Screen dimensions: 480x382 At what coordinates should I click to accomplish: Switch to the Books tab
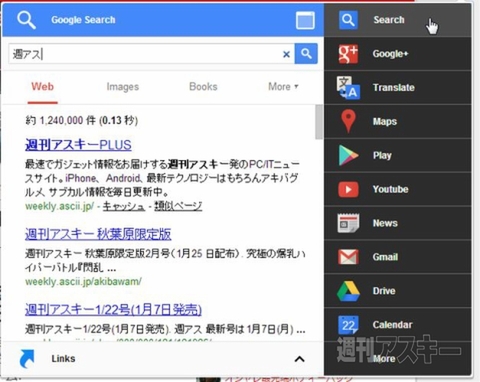tap(203, 86)
